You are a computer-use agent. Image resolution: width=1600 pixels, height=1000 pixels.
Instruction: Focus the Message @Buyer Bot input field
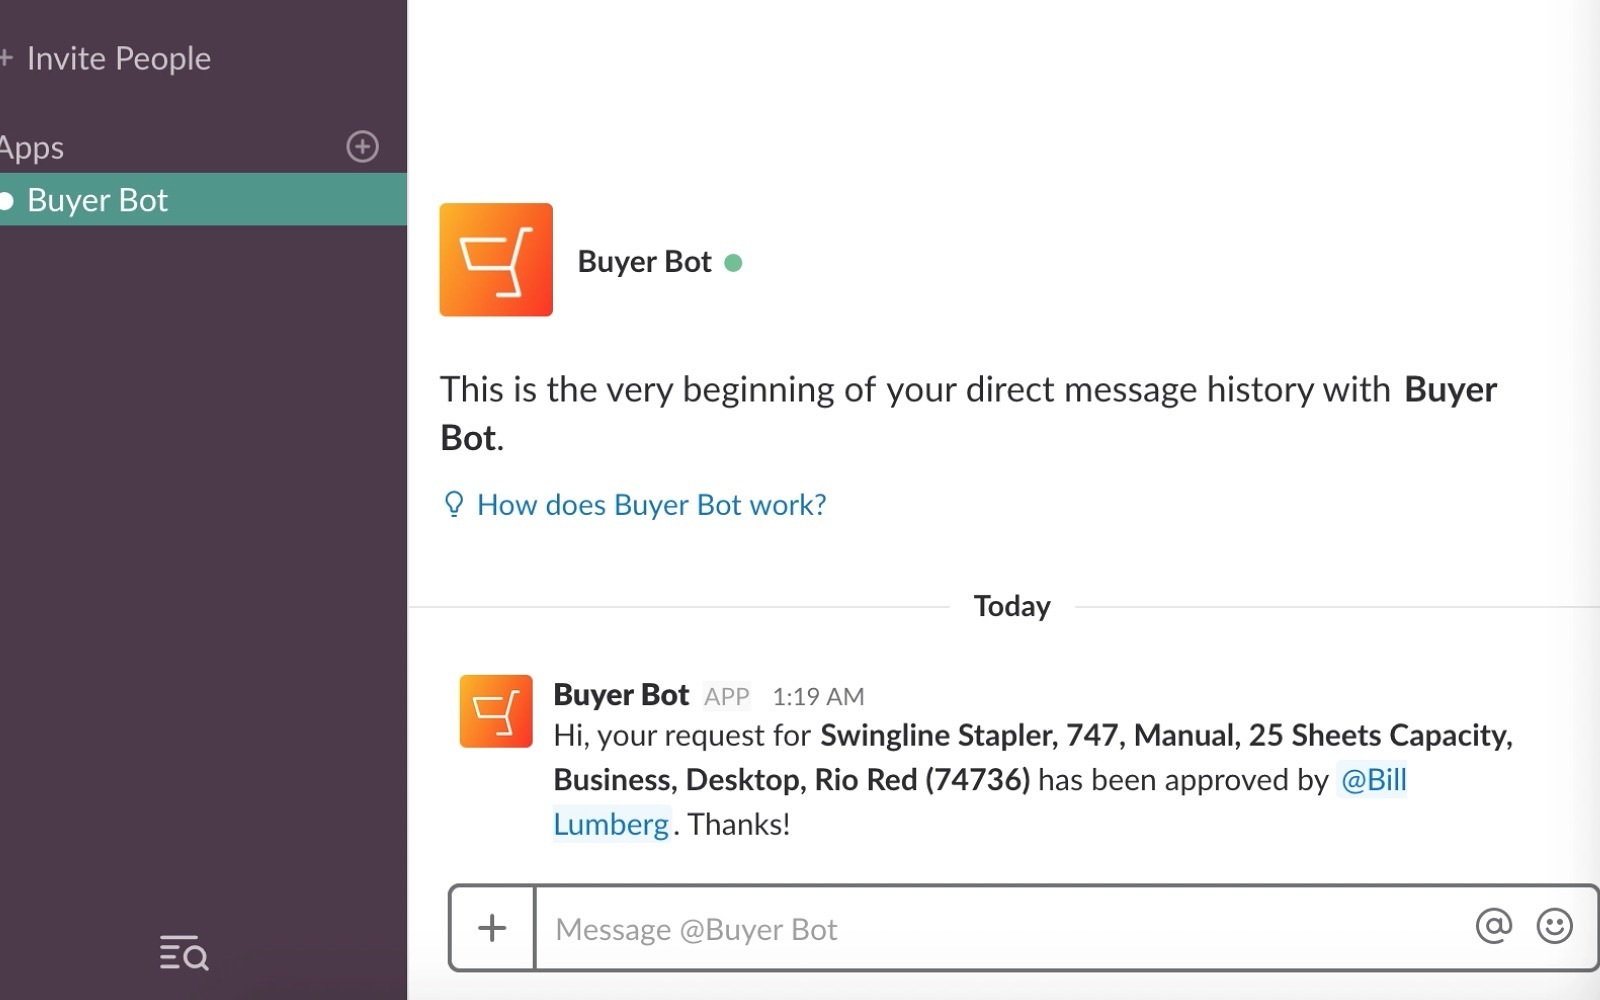1000,929
